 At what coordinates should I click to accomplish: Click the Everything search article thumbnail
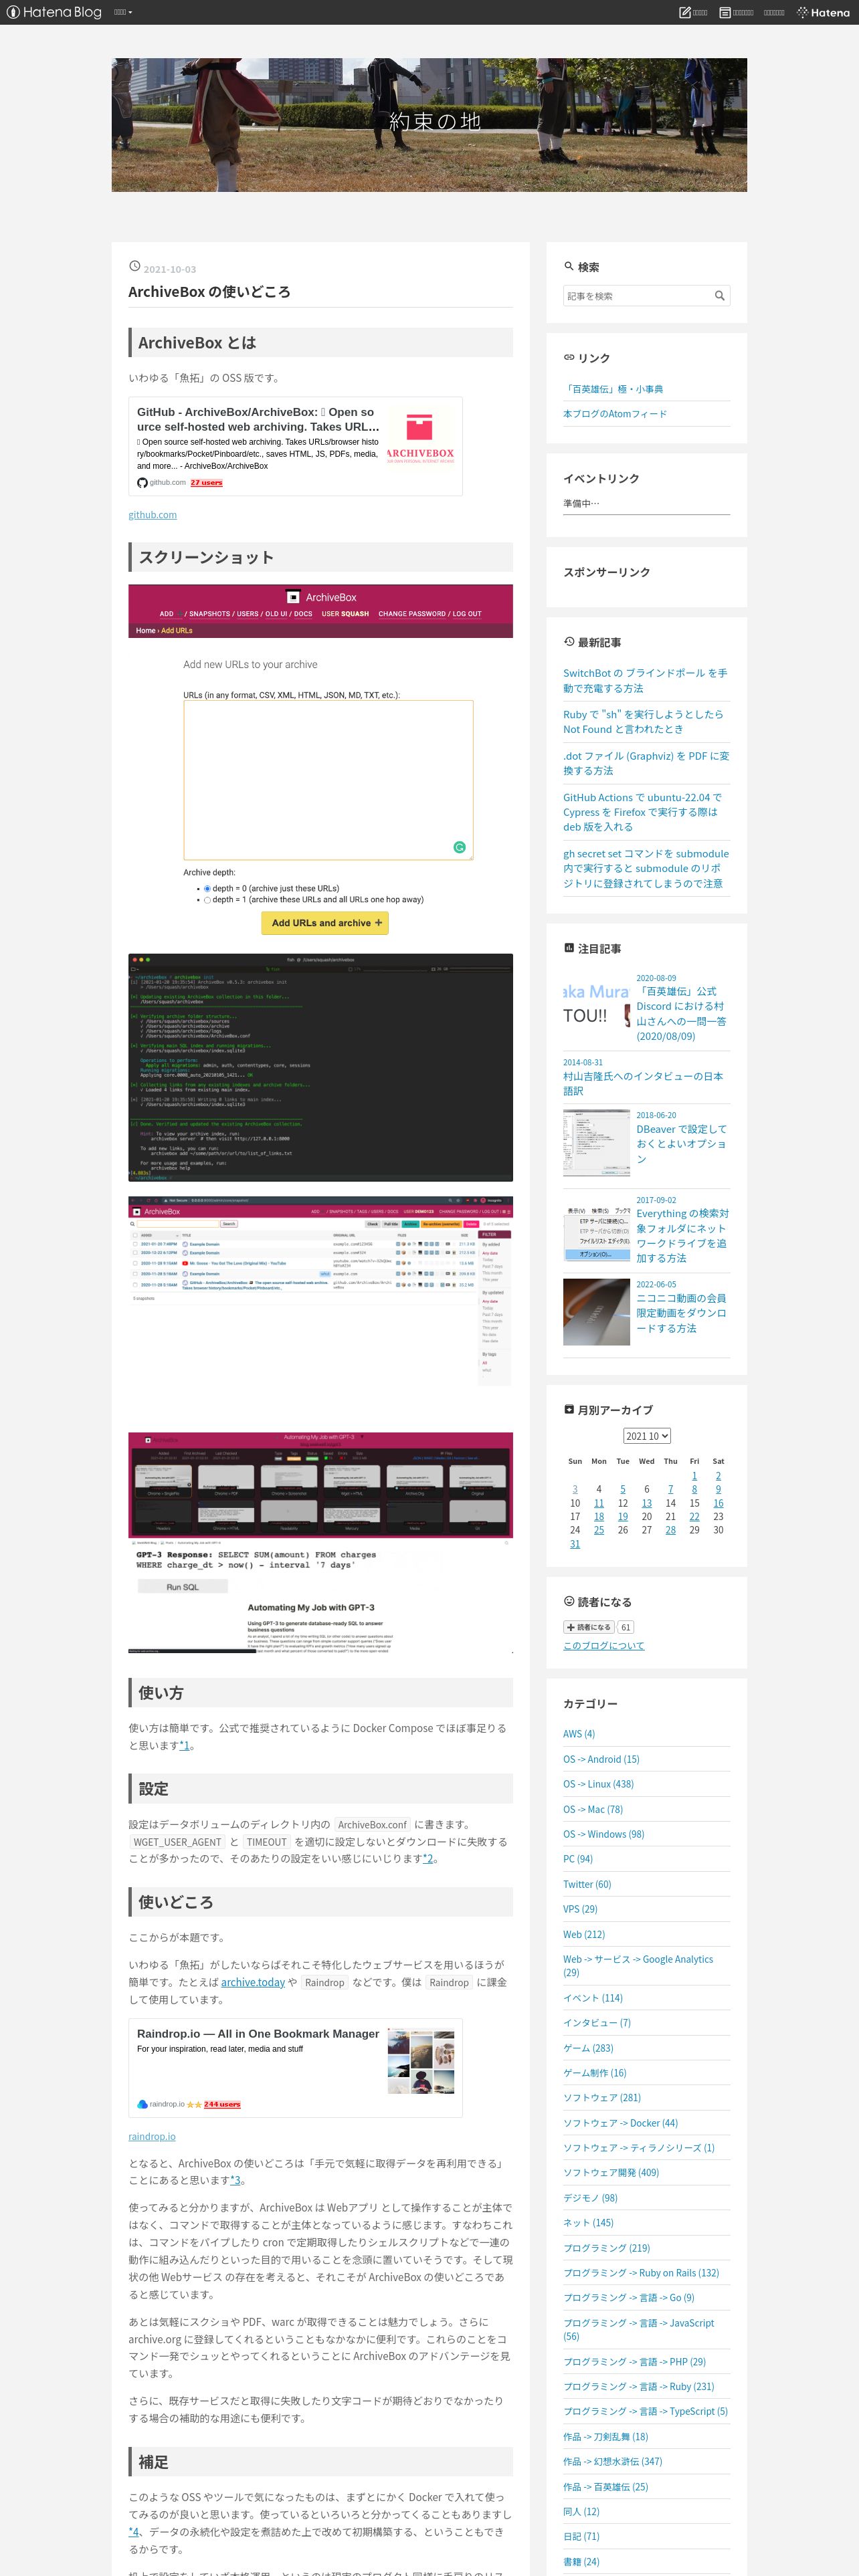pyautogui.click(x=596, y=1228)
